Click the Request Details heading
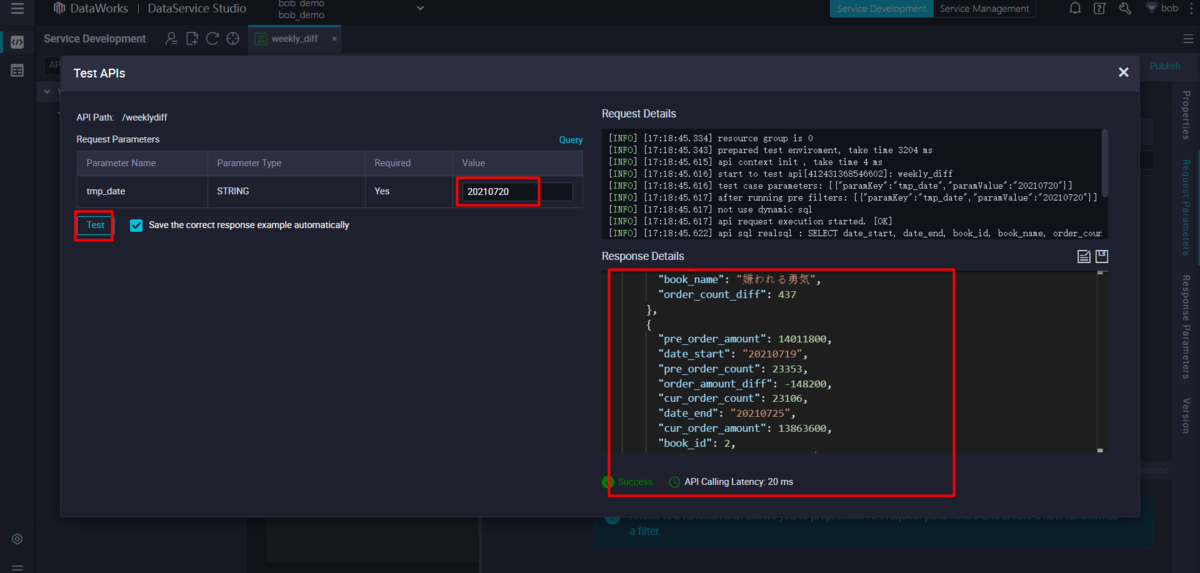 [x=639, y=114]
